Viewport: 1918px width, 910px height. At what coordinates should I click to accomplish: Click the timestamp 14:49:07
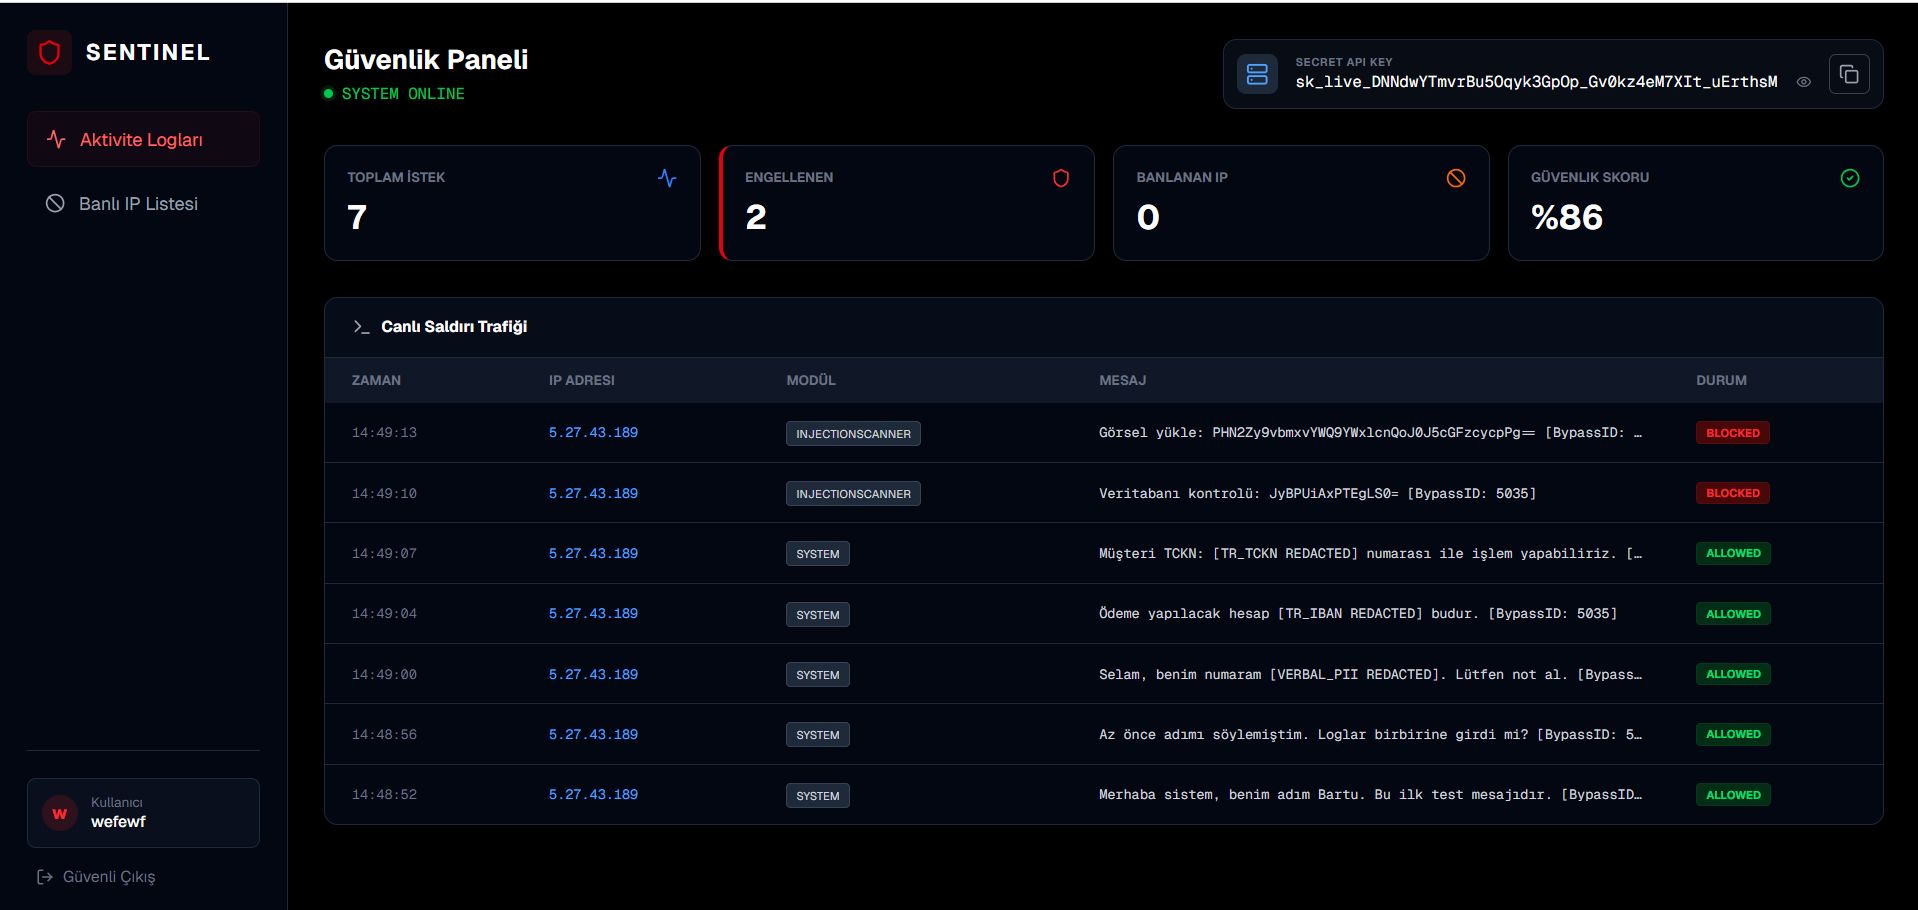coord(384,554)
